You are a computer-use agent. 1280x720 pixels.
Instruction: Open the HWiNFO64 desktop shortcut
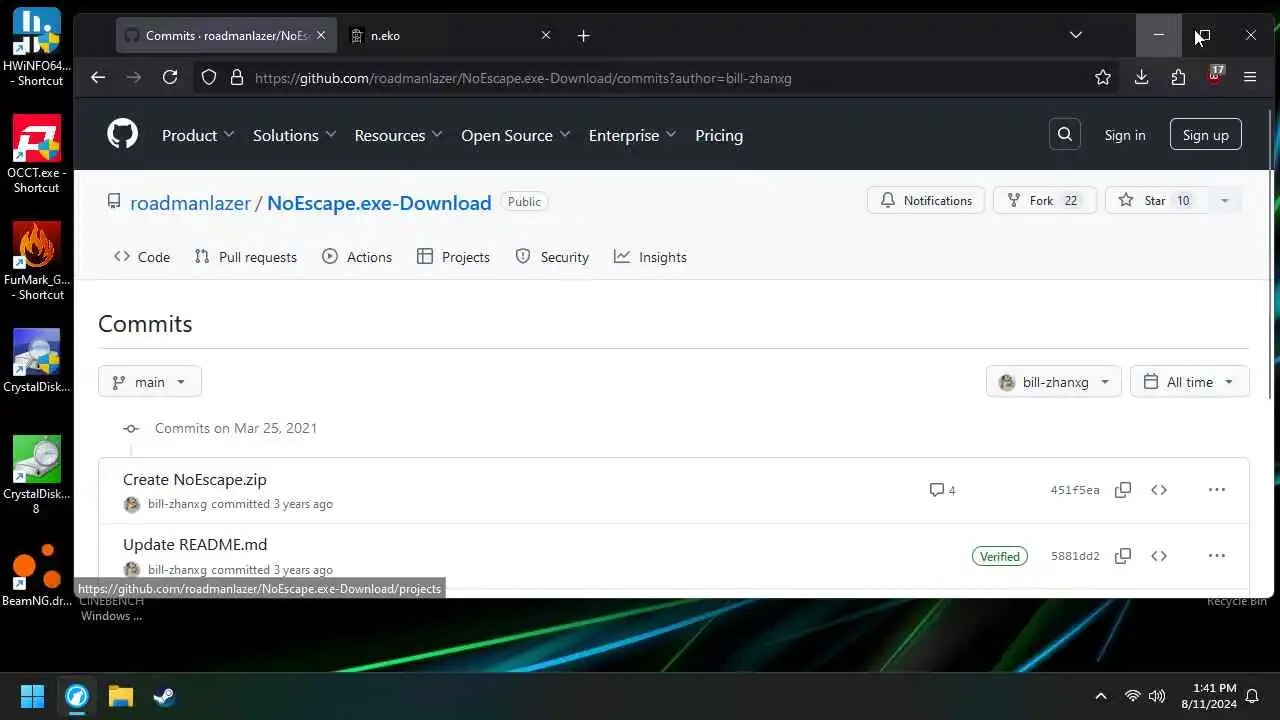(x=37, y=47)
